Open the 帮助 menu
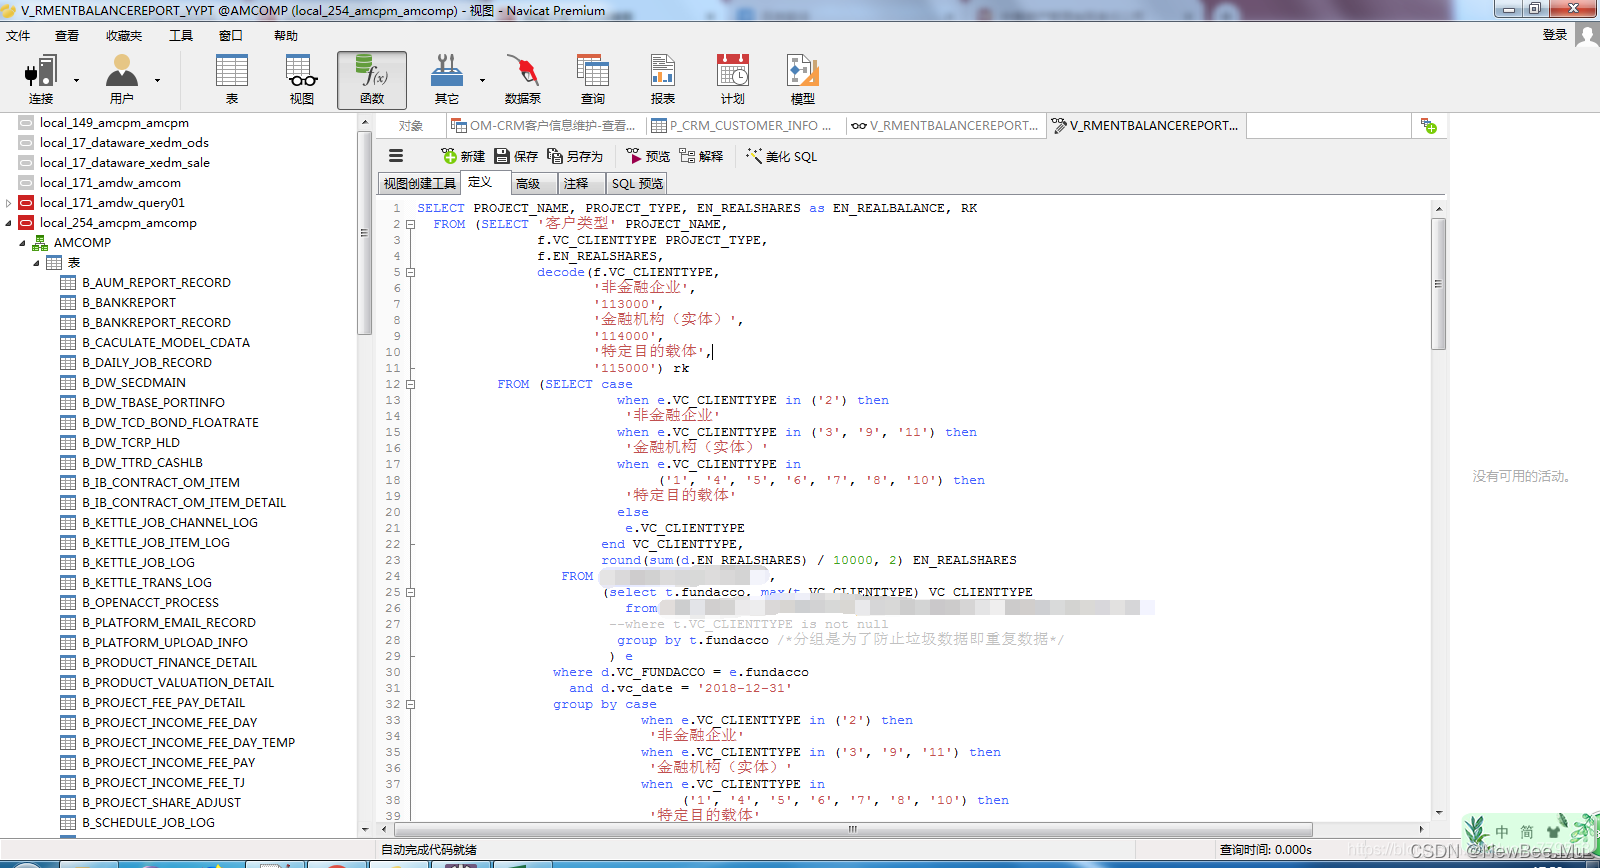The width and height of the screenshot is (1600, 868). [x=286, y=35]
